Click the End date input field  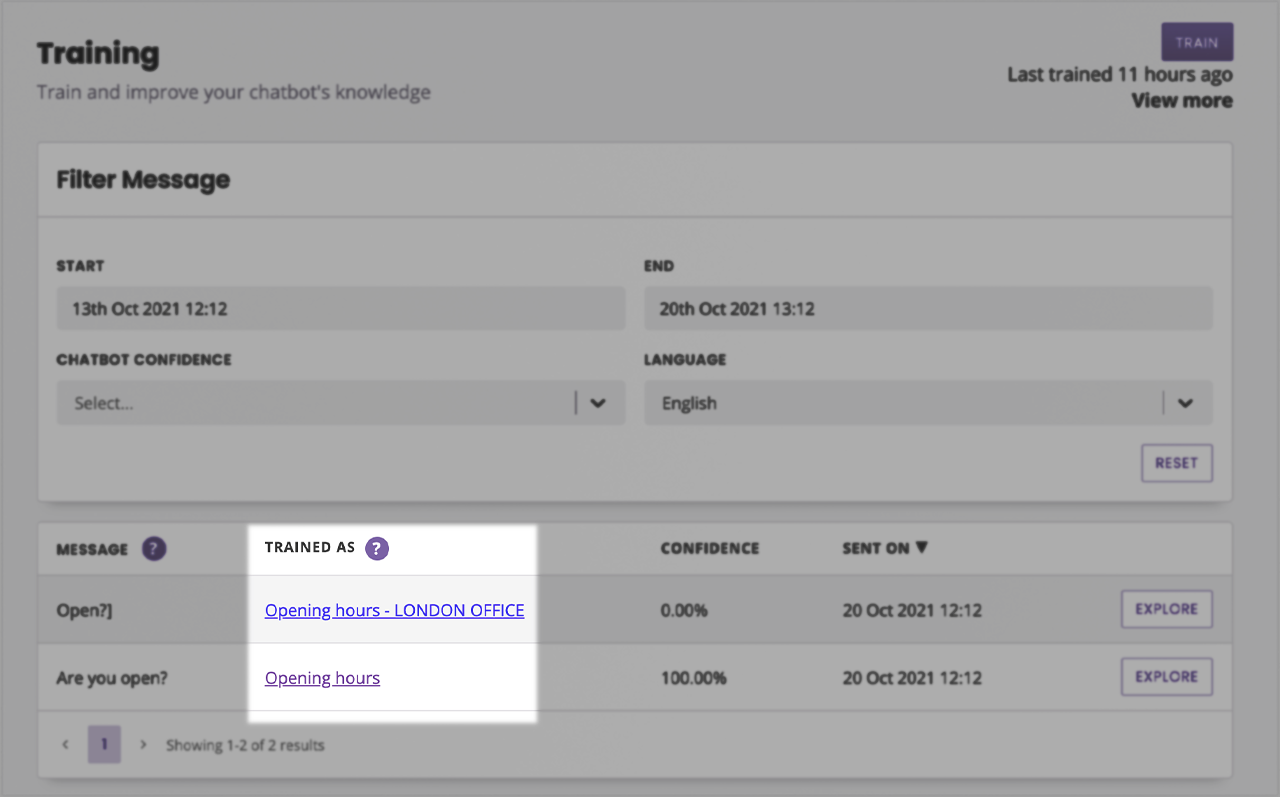[927, 309]
